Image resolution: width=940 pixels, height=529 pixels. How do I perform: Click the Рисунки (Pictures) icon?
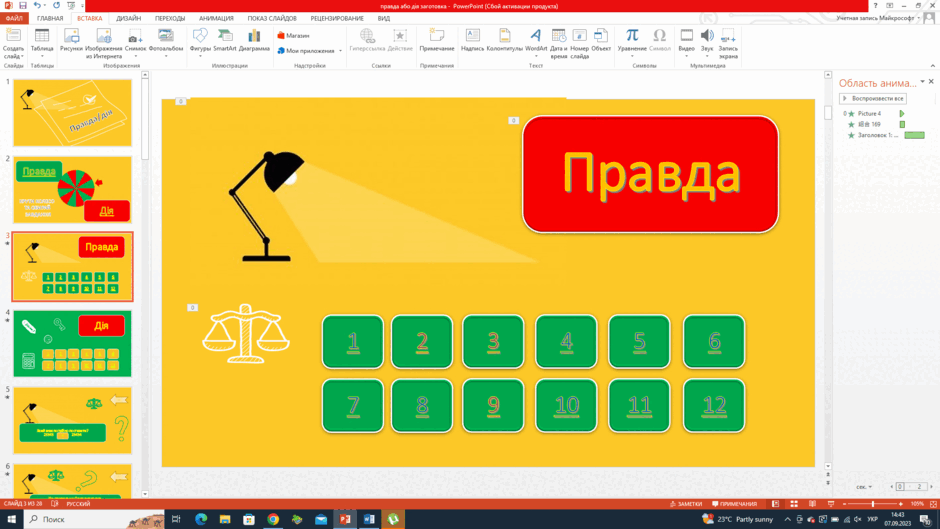pyautogui.click(x=71, y=40)
